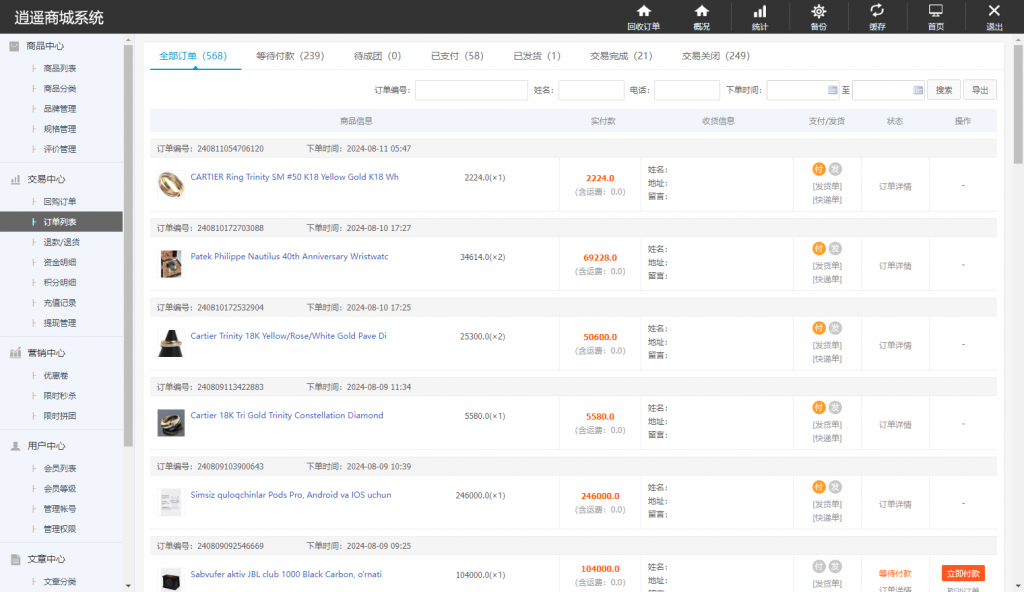1024x592 pixels.
Task: Open the Cartier 18K Tri Gold ring thumbnail
Action: (x=171, y=423)
